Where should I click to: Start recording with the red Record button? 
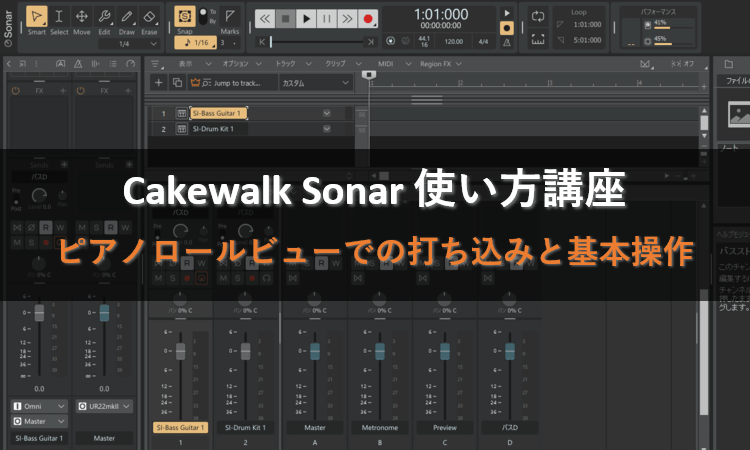click(368, 18)
